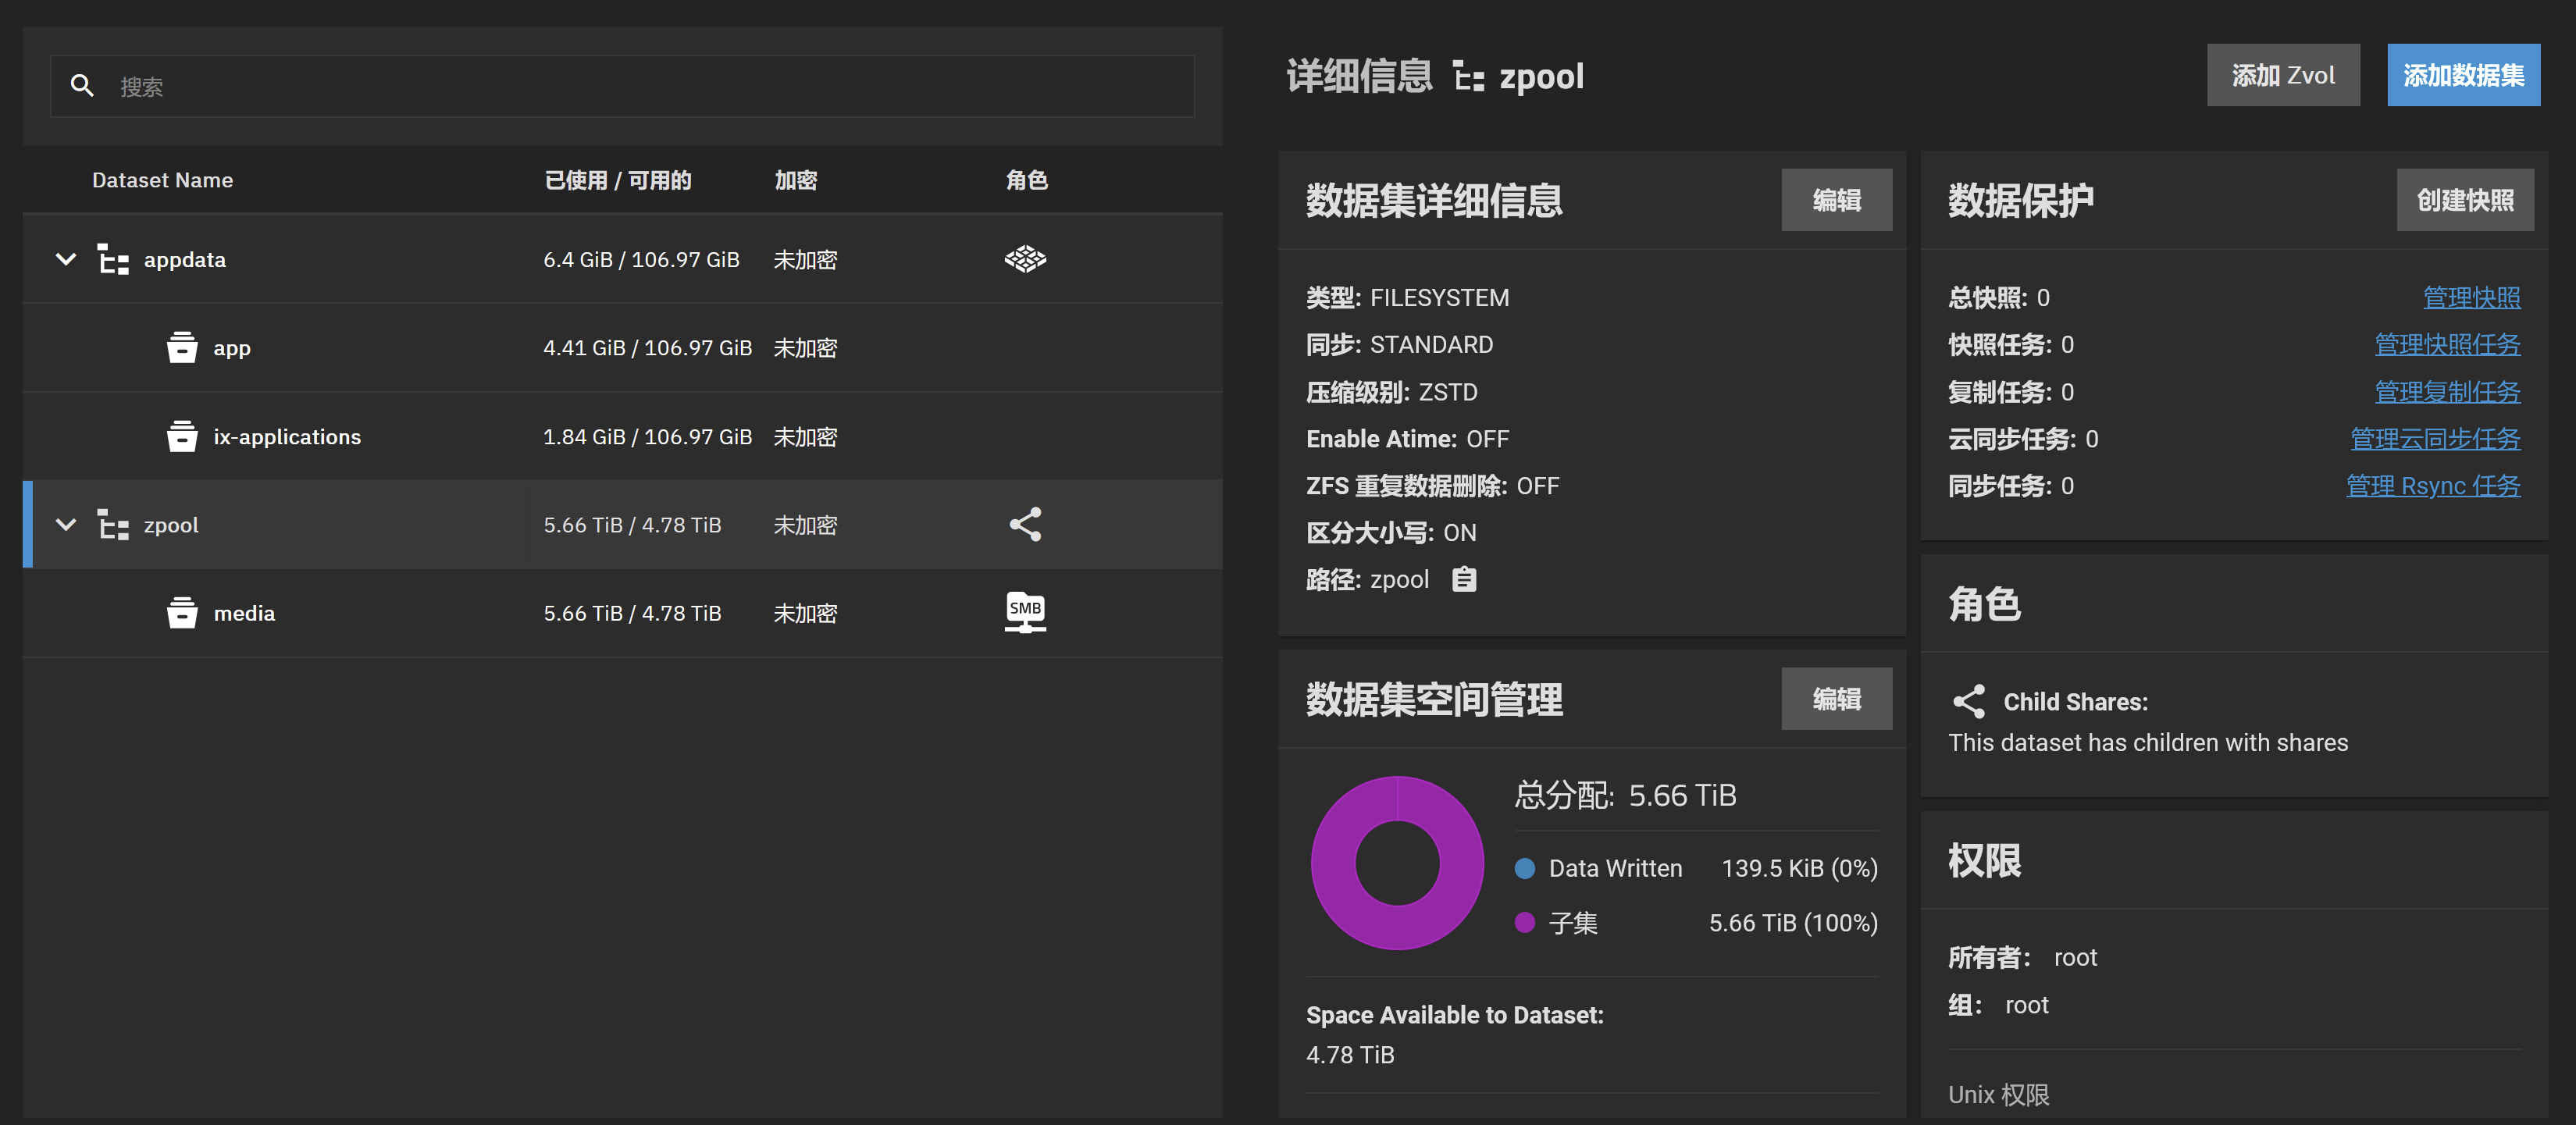The width and height of the screenshot is (2576, 1125).
Task: Click the 总分配: 5.66 TiB text
Action: (x=1625, y=795)
